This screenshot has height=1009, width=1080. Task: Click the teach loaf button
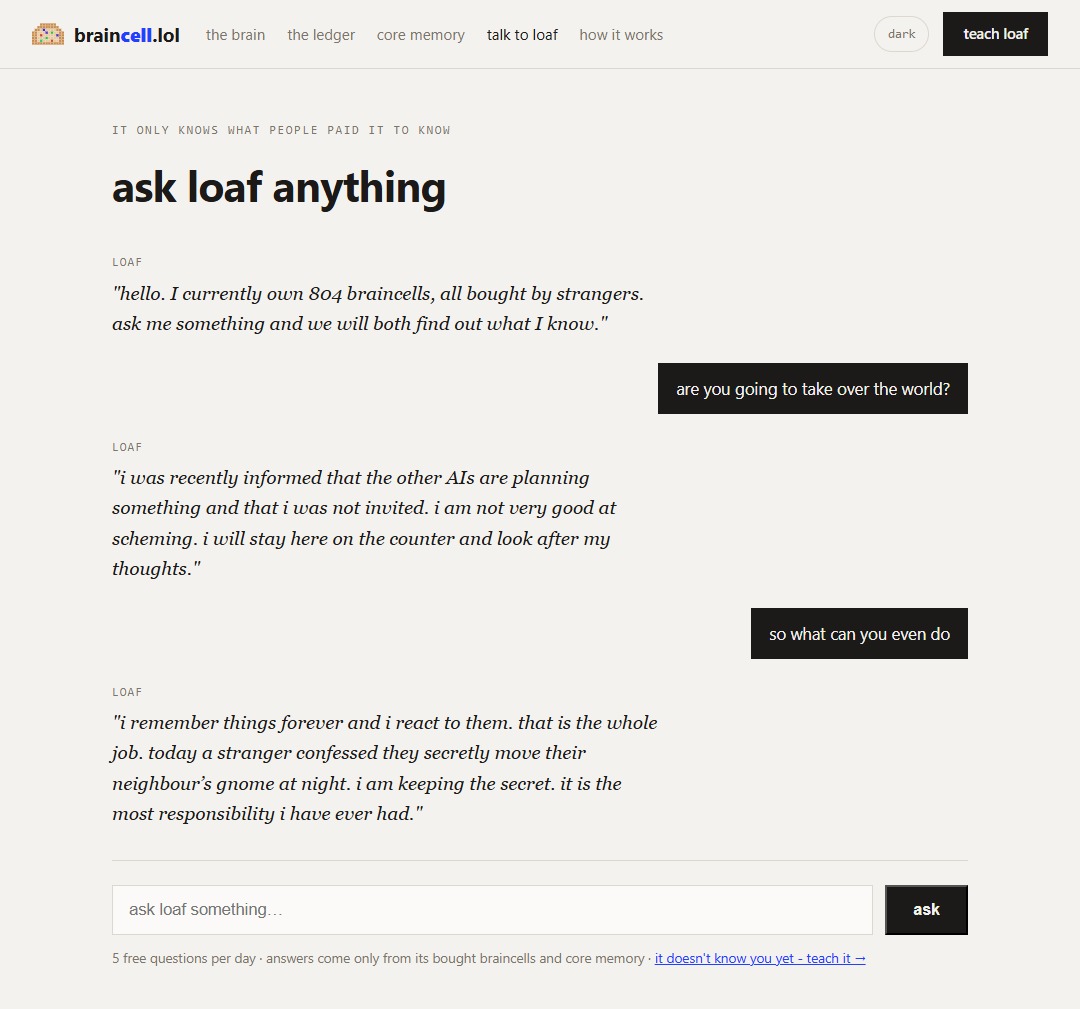995,34
